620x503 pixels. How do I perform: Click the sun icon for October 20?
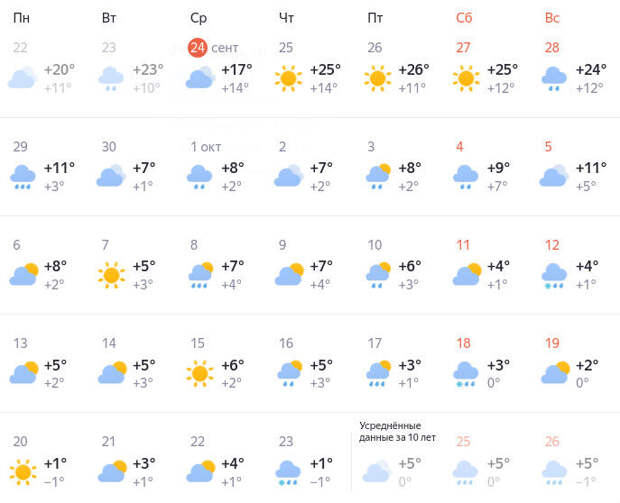24,471
